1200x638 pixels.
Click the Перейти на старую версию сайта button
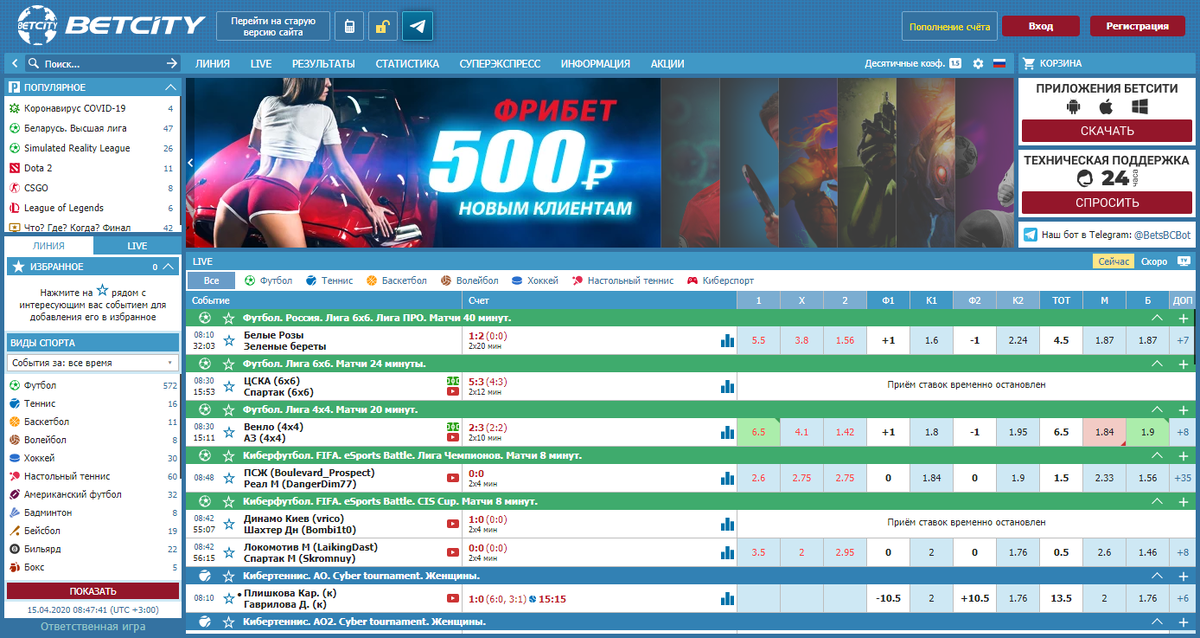[x=273, y=26]
